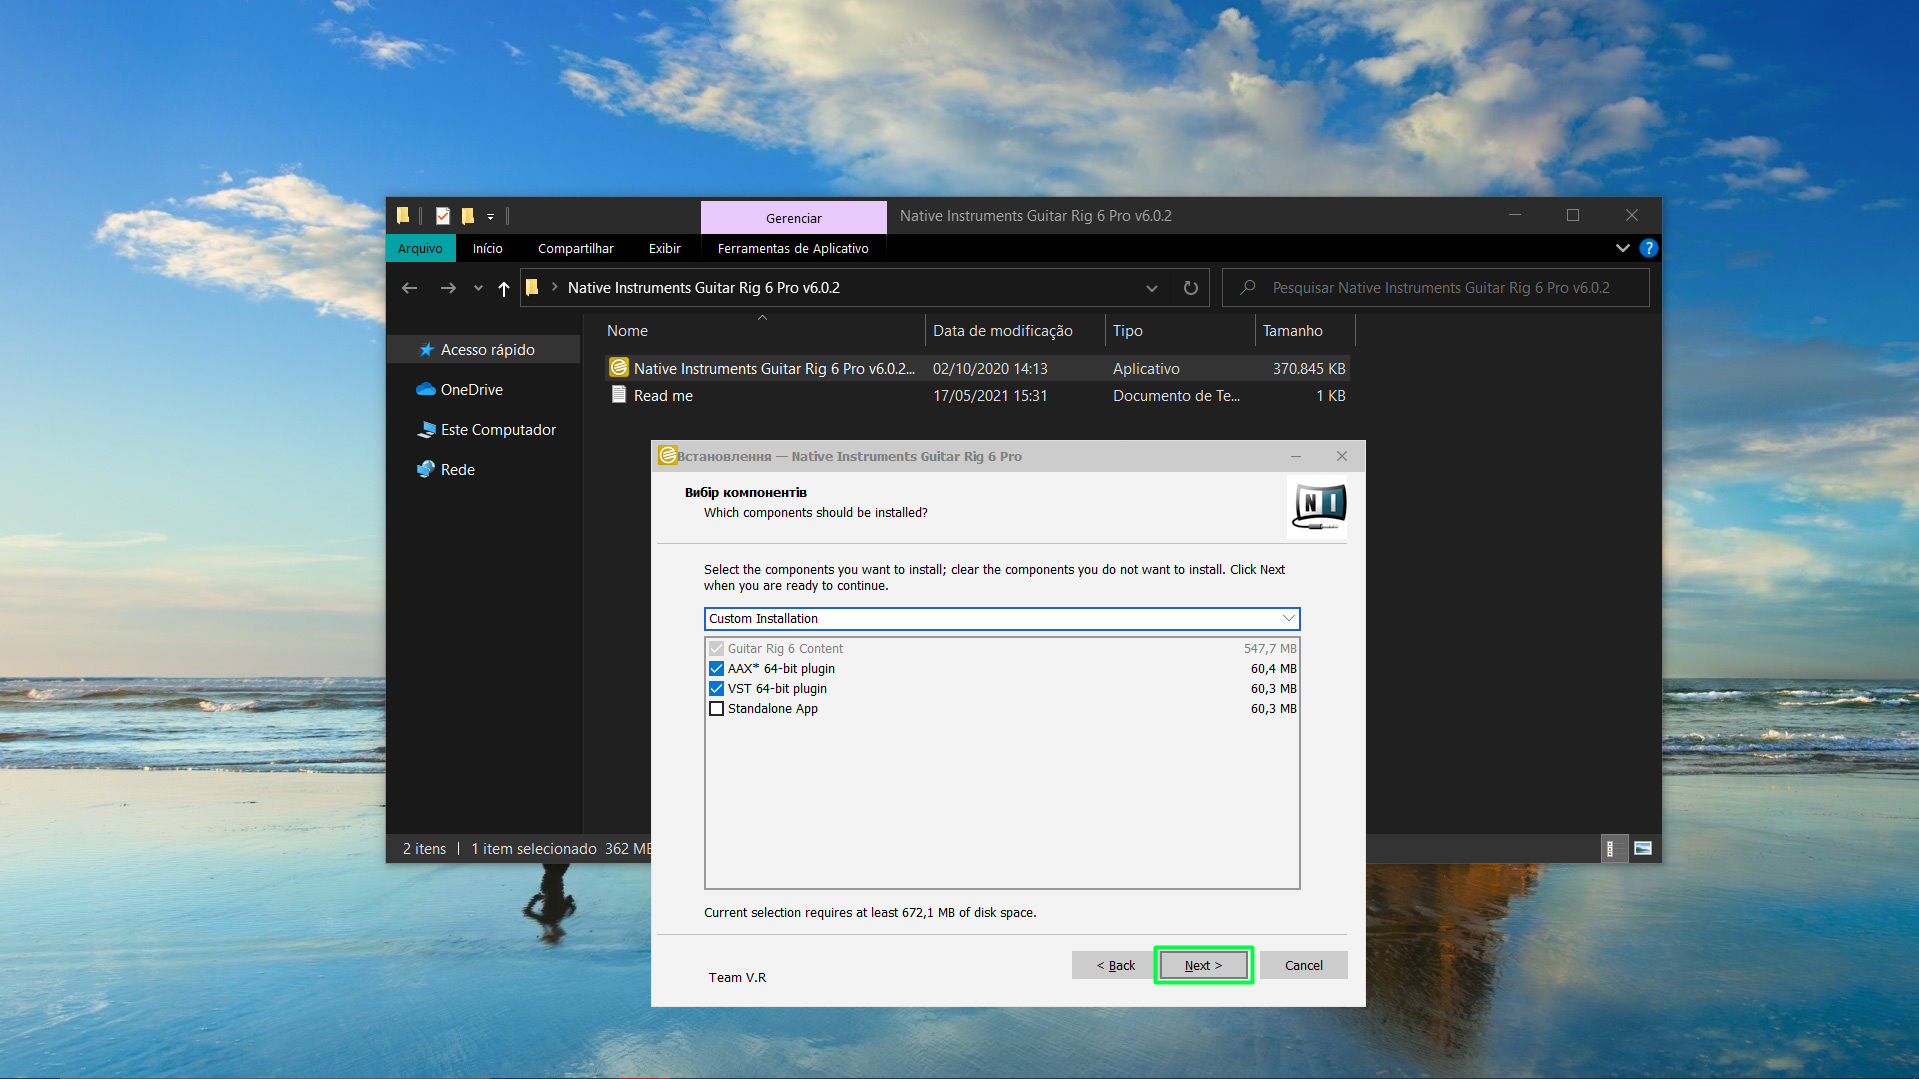Viewport: 1919px width, 1079px height.
Task: Select the Read me file row
Action: tap(977, 396)
